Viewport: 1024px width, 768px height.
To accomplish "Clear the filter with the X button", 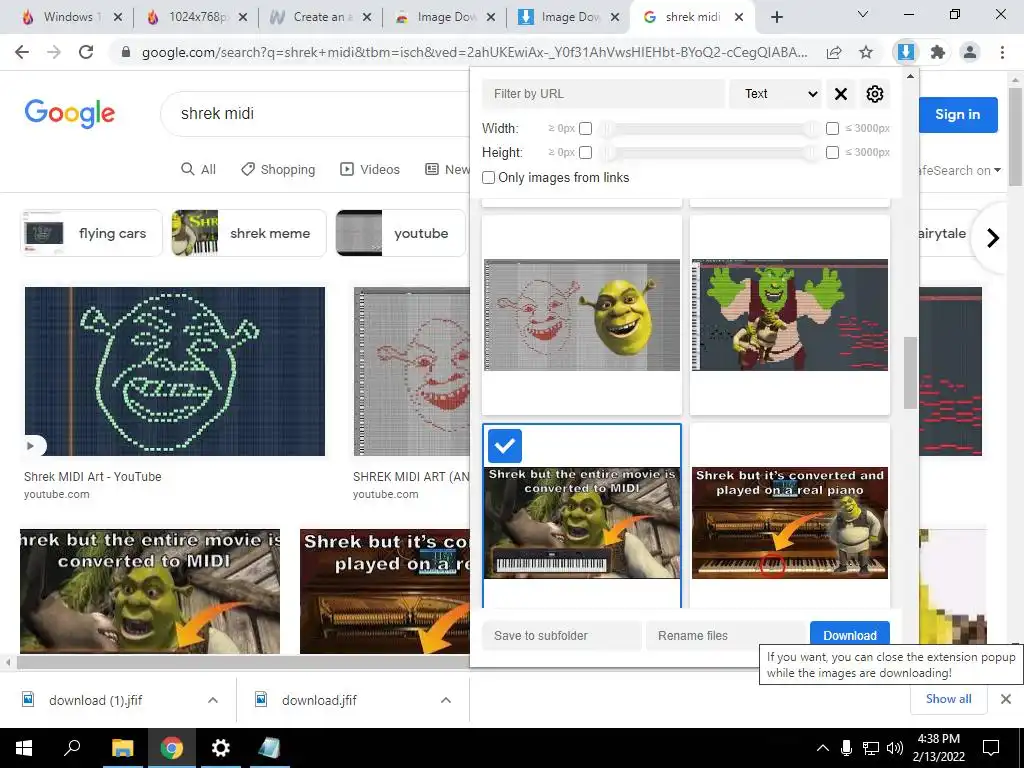I will click(841, 94).
